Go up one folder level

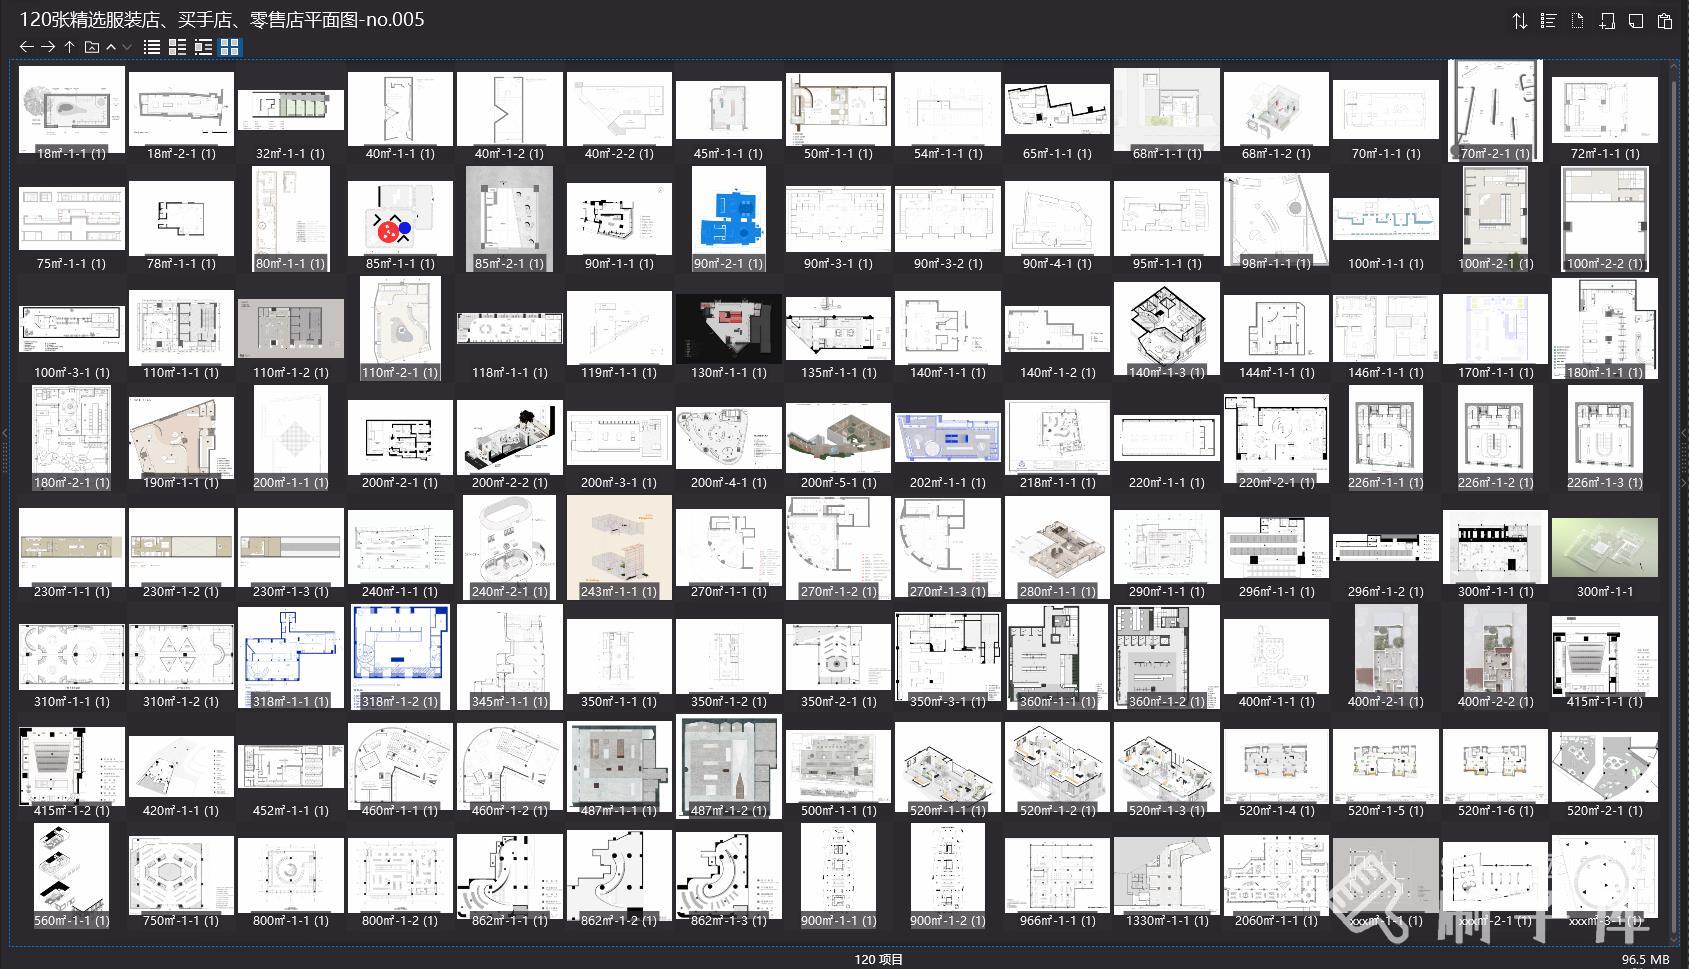[x=69, y=47]
